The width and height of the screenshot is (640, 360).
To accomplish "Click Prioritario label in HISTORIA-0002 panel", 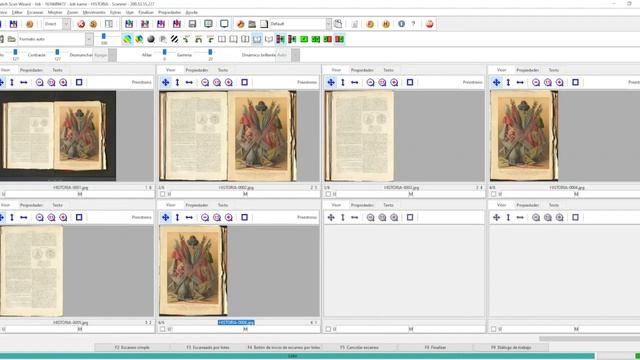I will (x=307, y=82).
